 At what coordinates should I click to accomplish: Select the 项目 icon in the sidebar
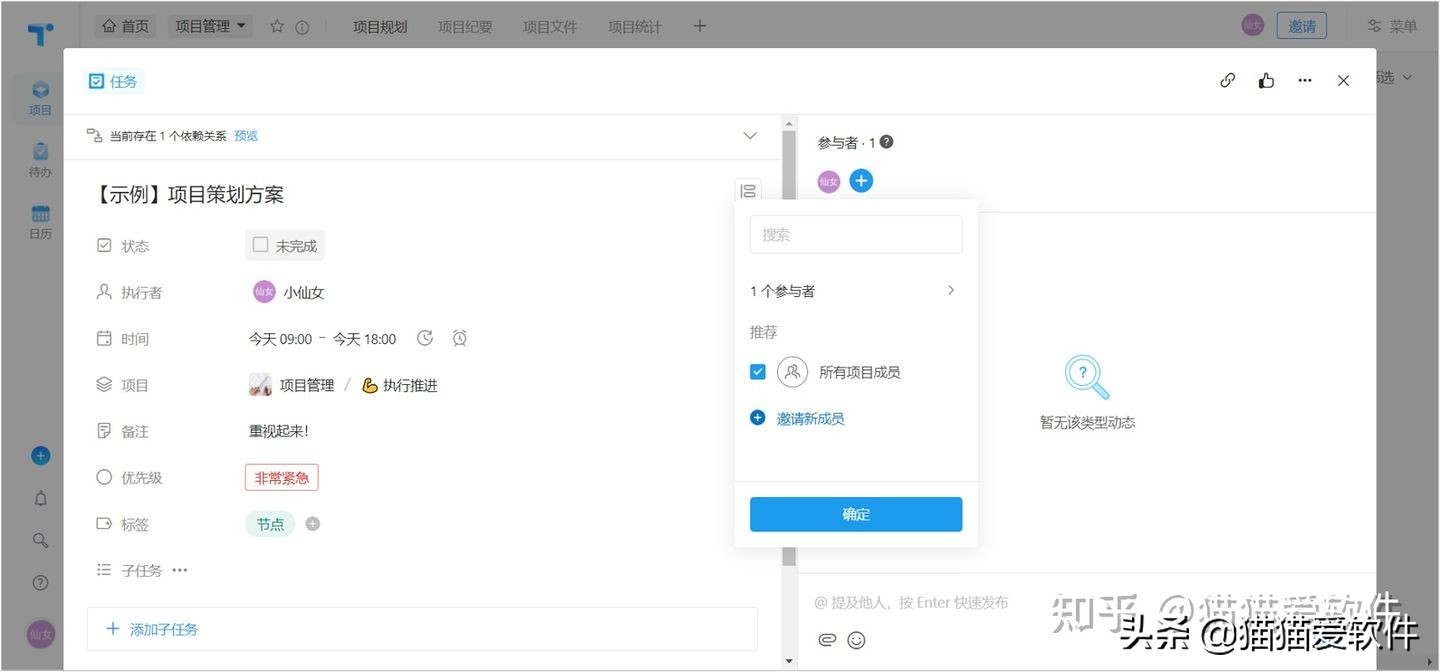pos(40,96)
